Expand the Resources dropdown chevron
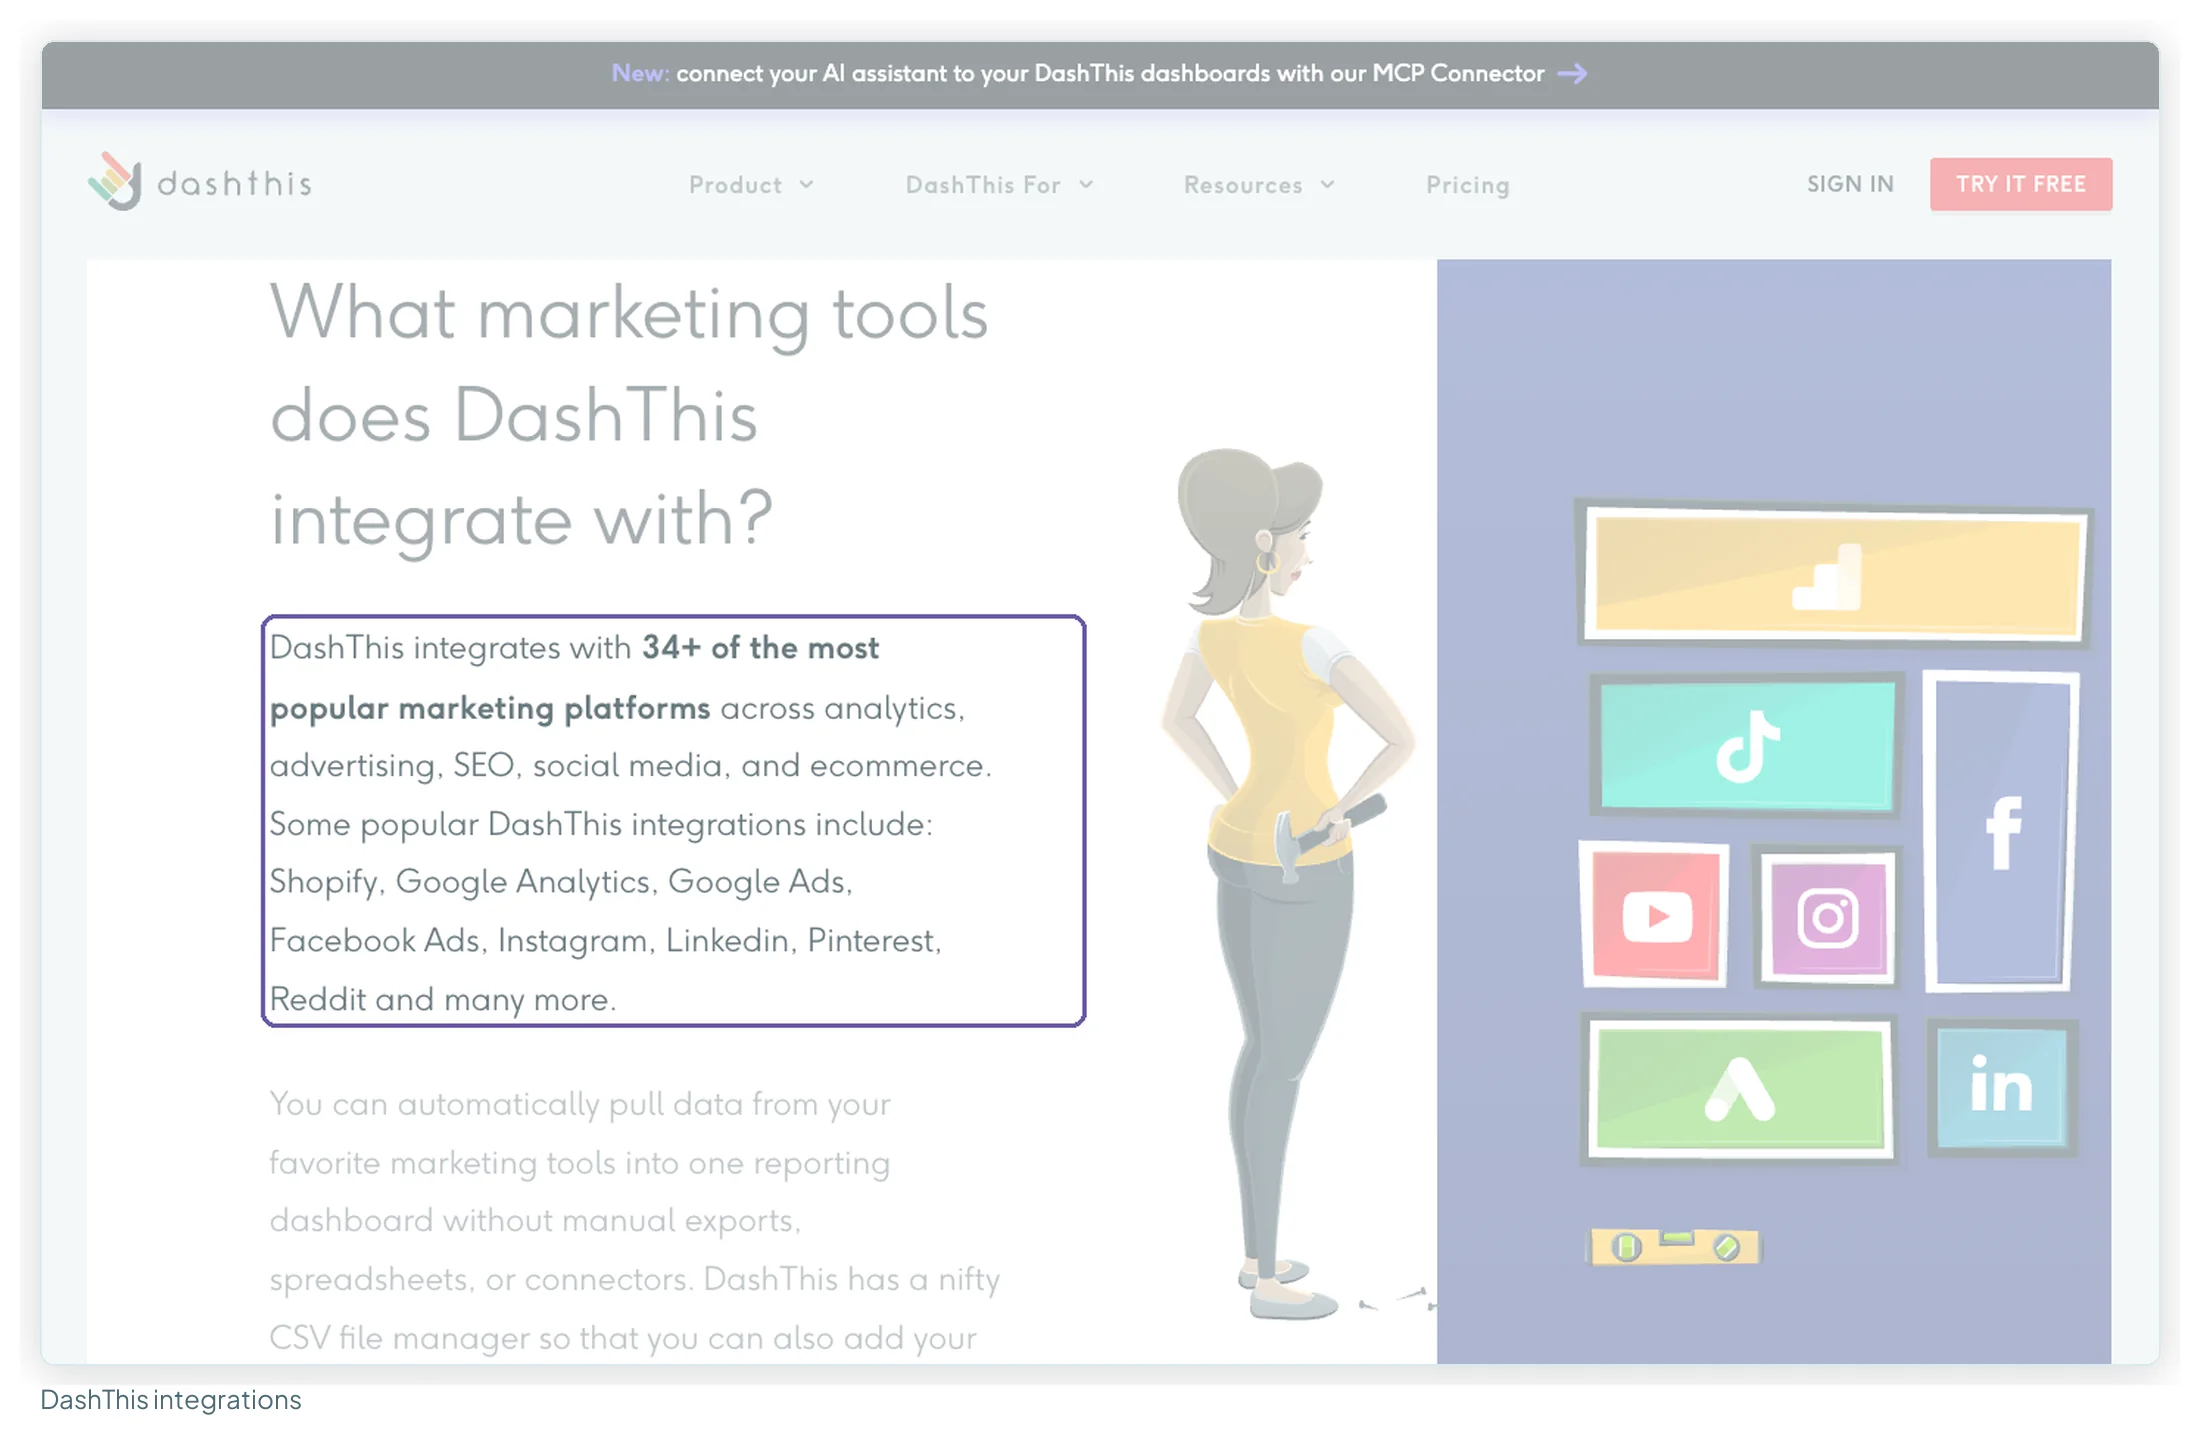The image size is (2200, 1439). pyautogui.click(x=1328, y=185)
